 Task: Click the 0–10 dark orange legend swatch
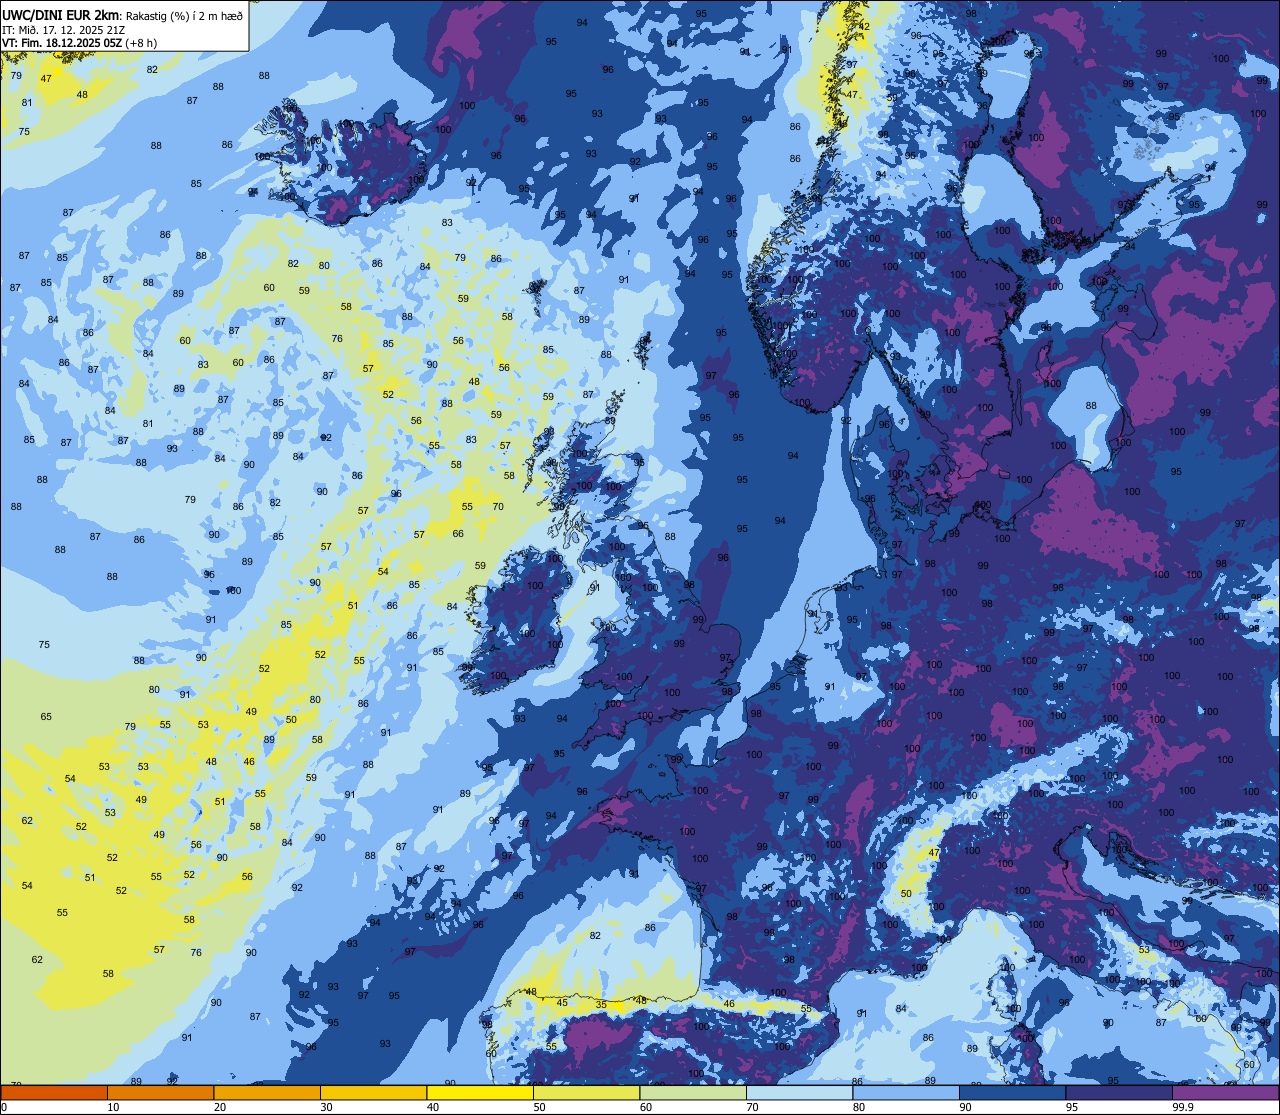(54, 1092)
